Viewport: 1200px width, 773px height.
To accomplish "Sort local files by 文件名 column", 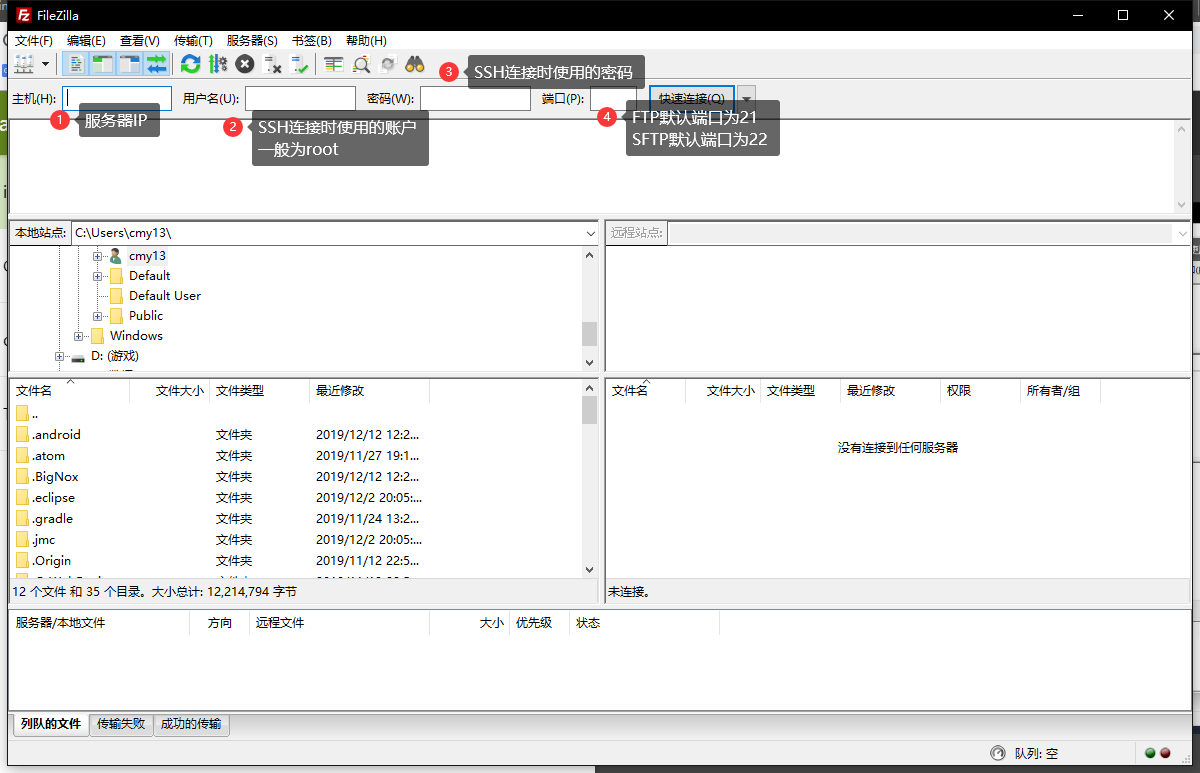I will coord(70,391).
